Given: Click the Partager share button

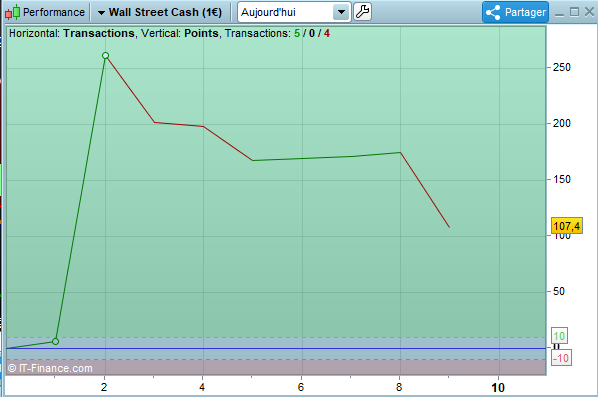Looking at the screenshot, I should point(515,12).
